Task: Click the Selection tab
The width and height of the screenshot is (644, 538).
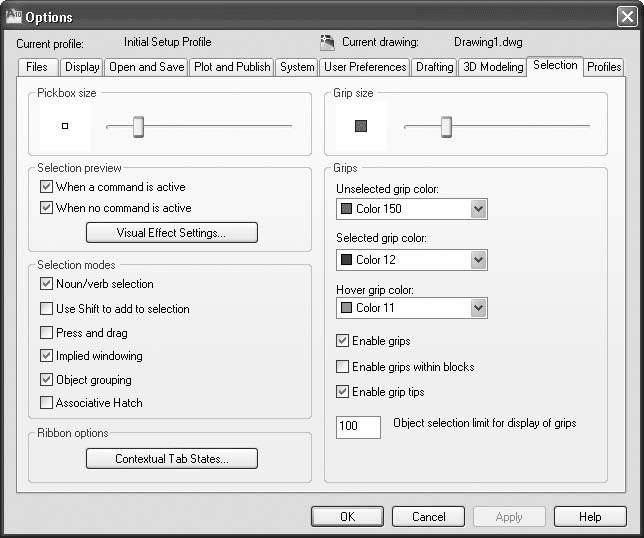Action: click(555, 66)
